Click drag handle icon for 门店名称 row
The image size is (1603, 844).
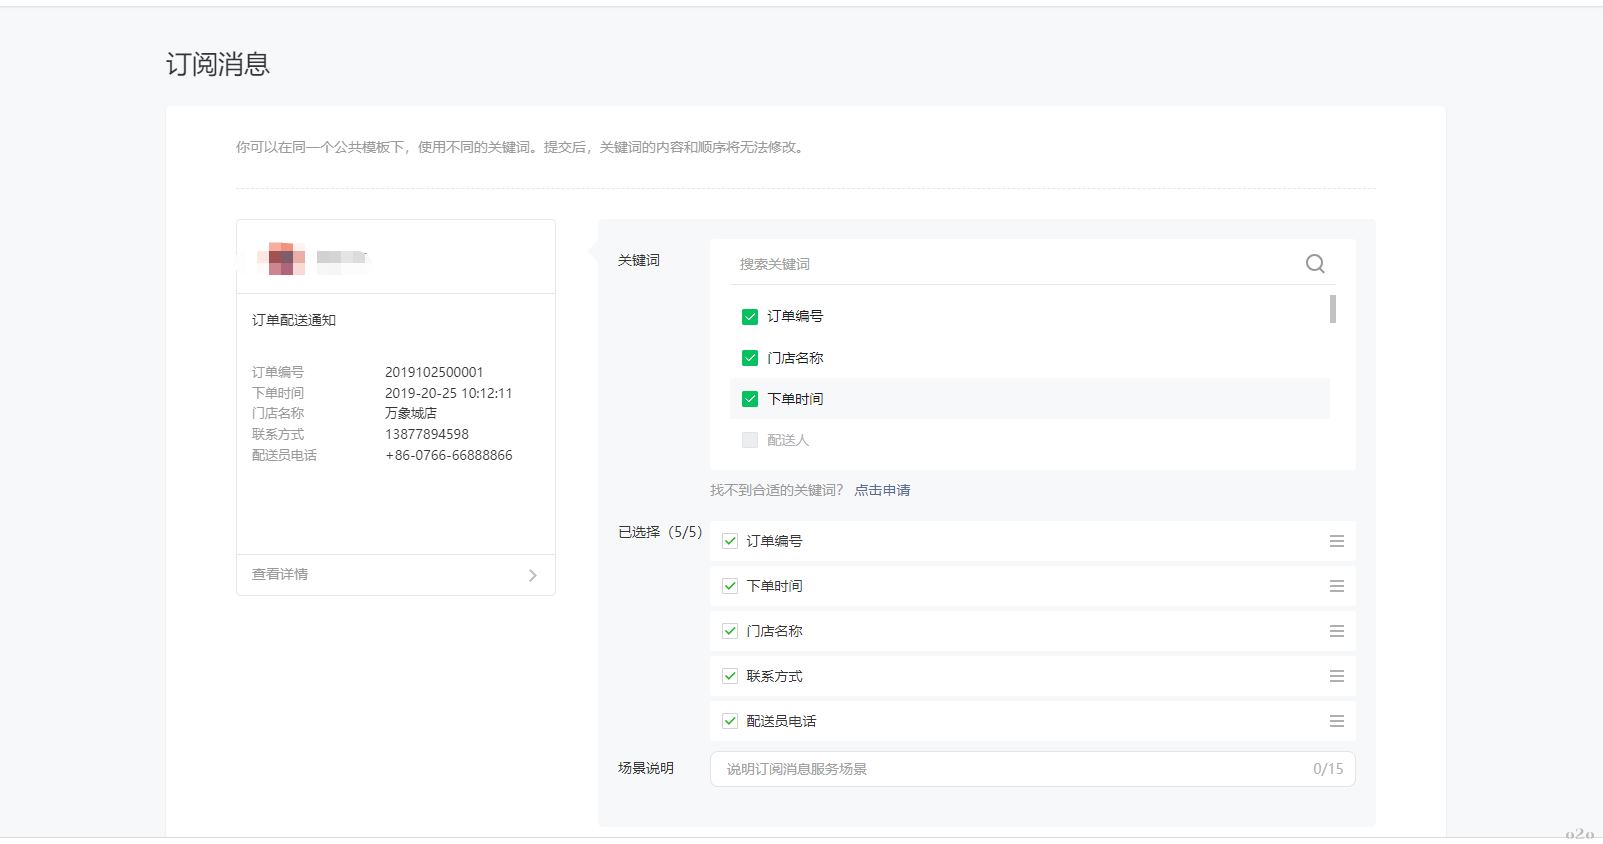1336,631
